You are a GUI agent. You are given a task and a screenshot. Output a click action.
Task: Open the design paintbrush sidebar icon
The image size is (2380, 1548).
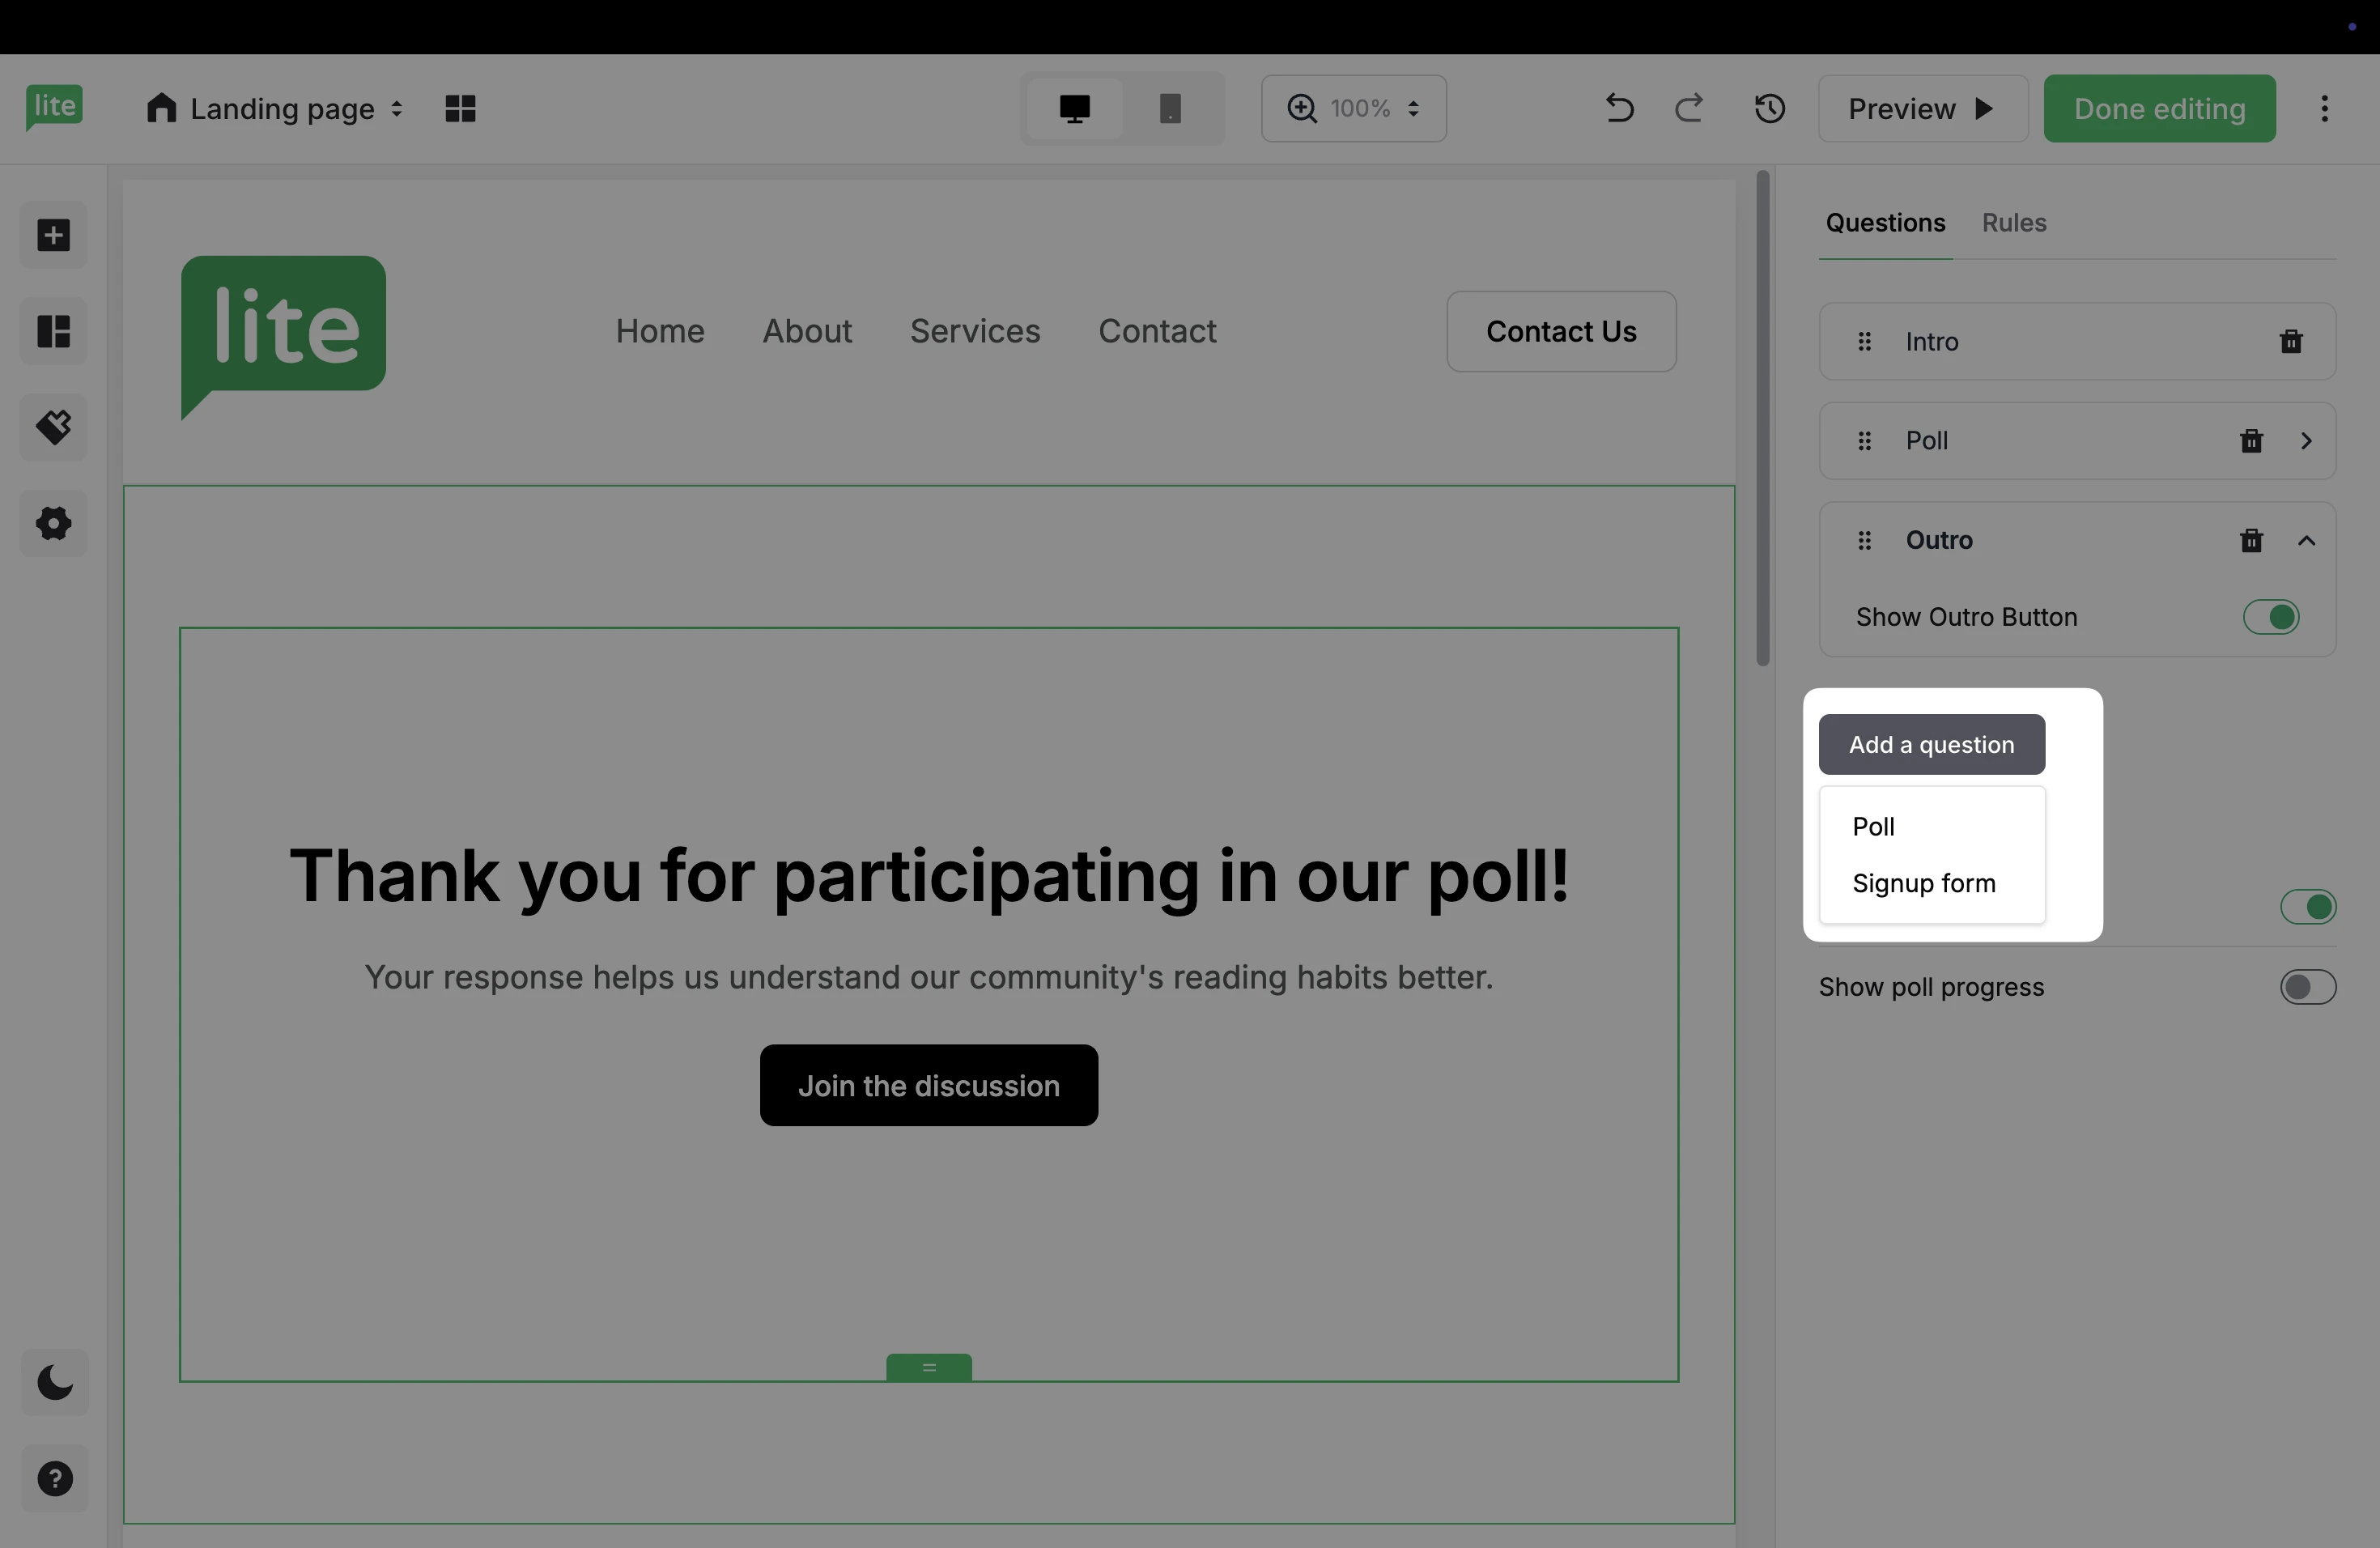coord(54,427)
